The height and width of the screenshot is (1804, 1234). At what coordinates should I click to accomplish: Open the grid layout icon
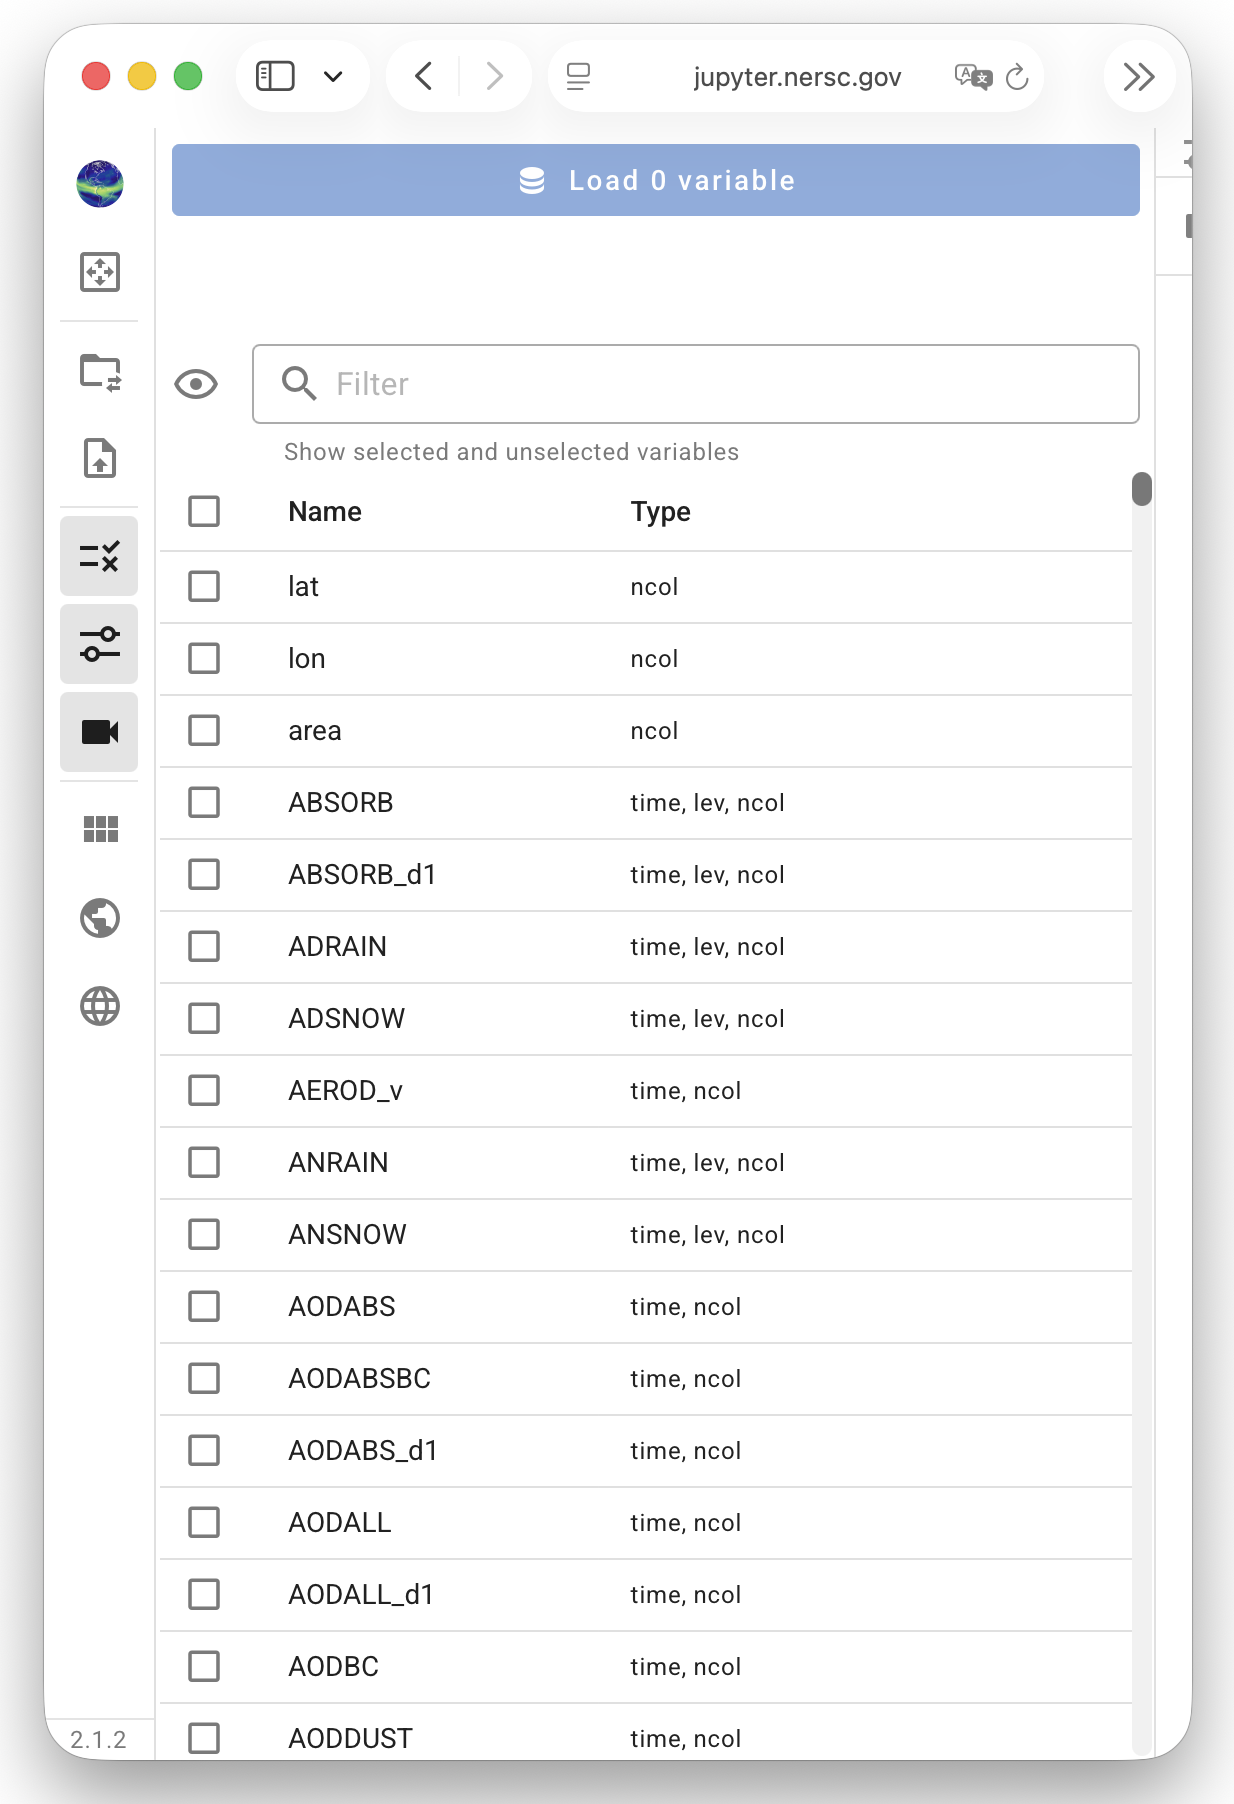100,829
